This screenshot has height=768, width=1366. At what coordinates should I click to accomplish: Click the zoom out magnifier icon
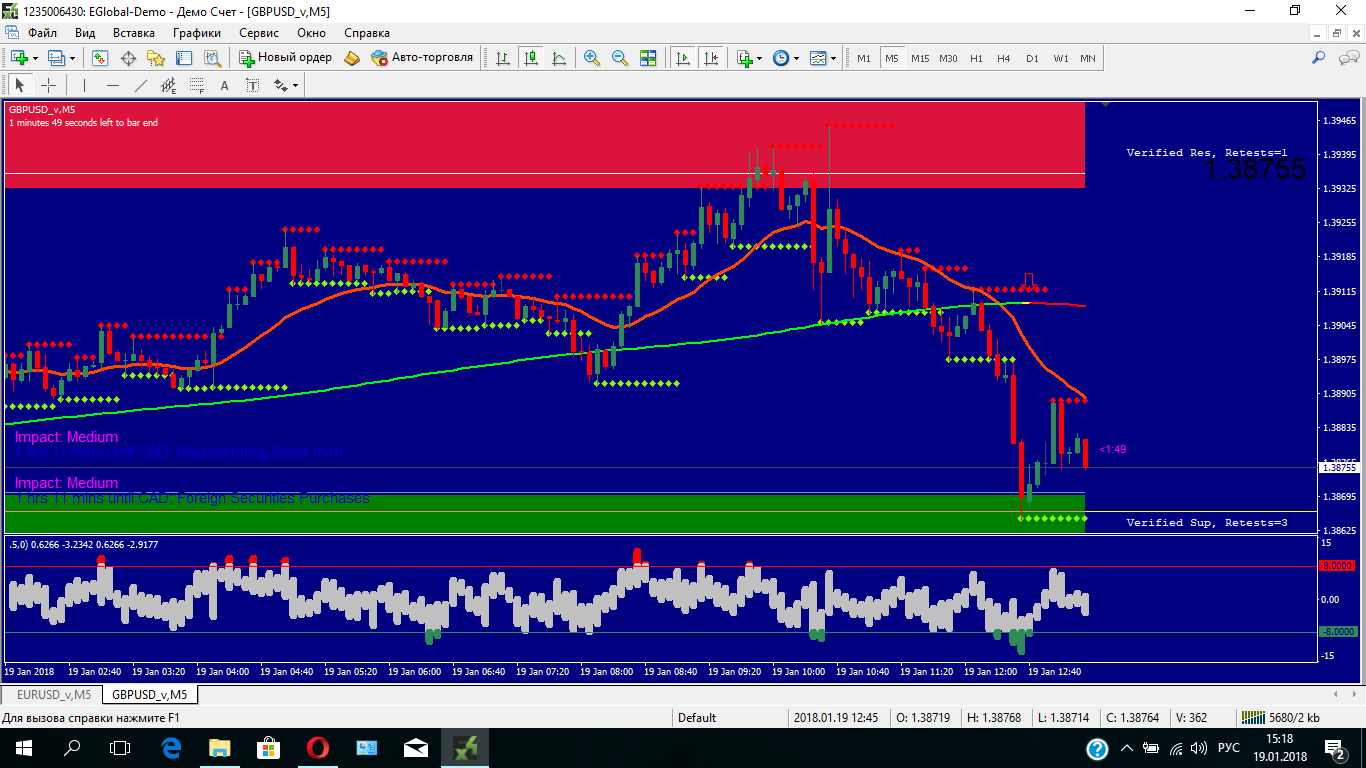tap(620, 58)
